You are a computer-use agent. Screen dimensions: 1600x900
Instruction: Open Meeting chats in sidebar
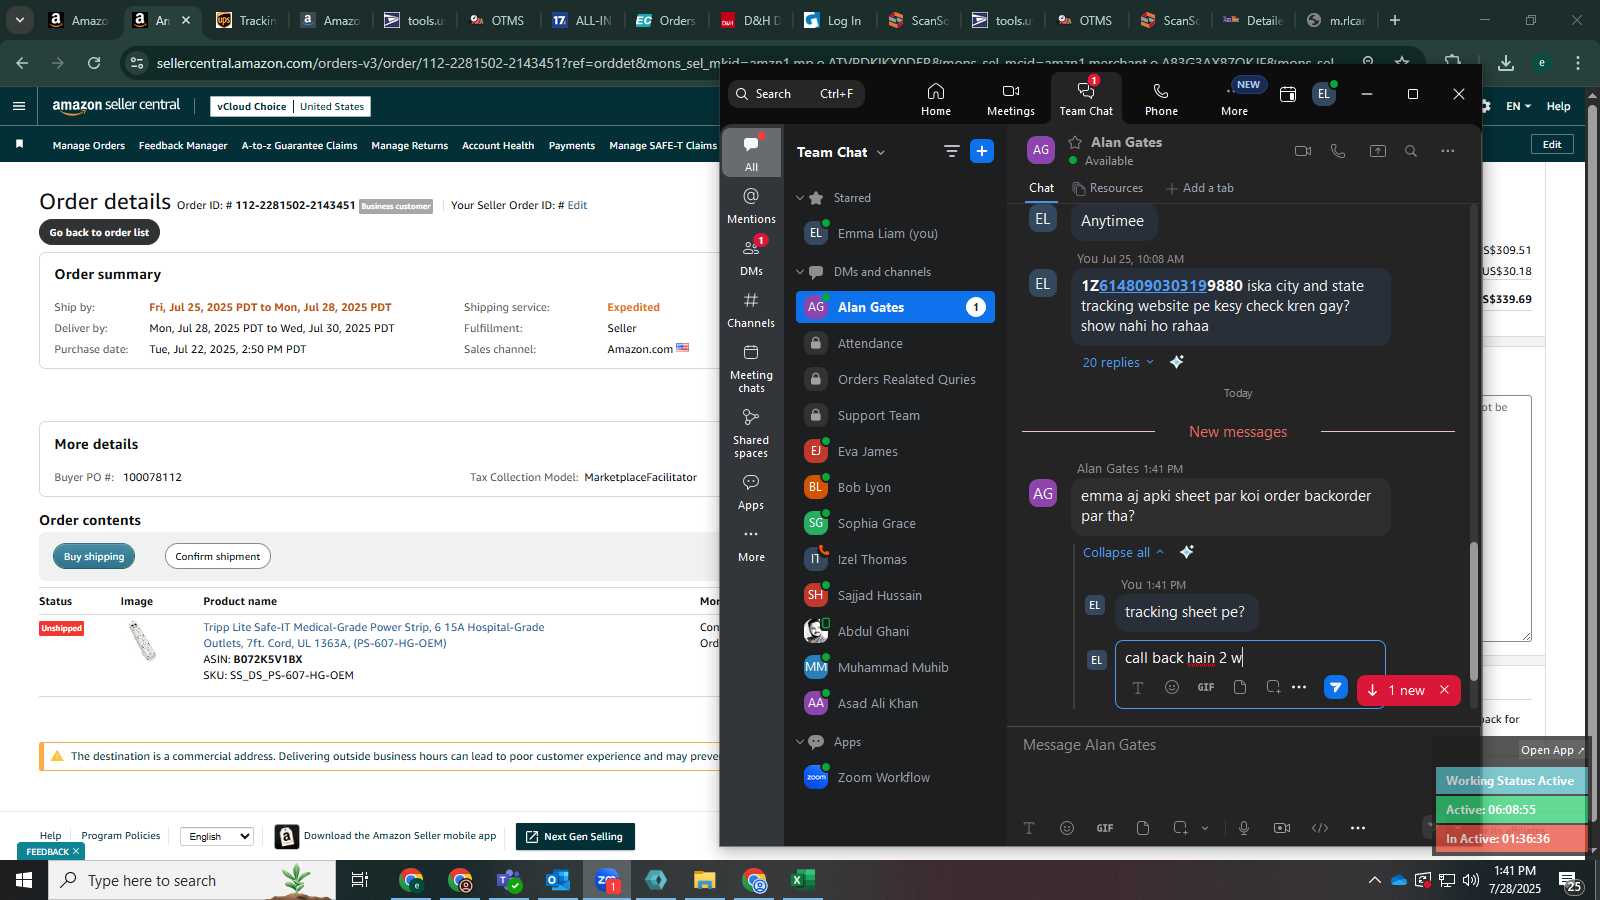pyautogui.click(x=751, y=368)
